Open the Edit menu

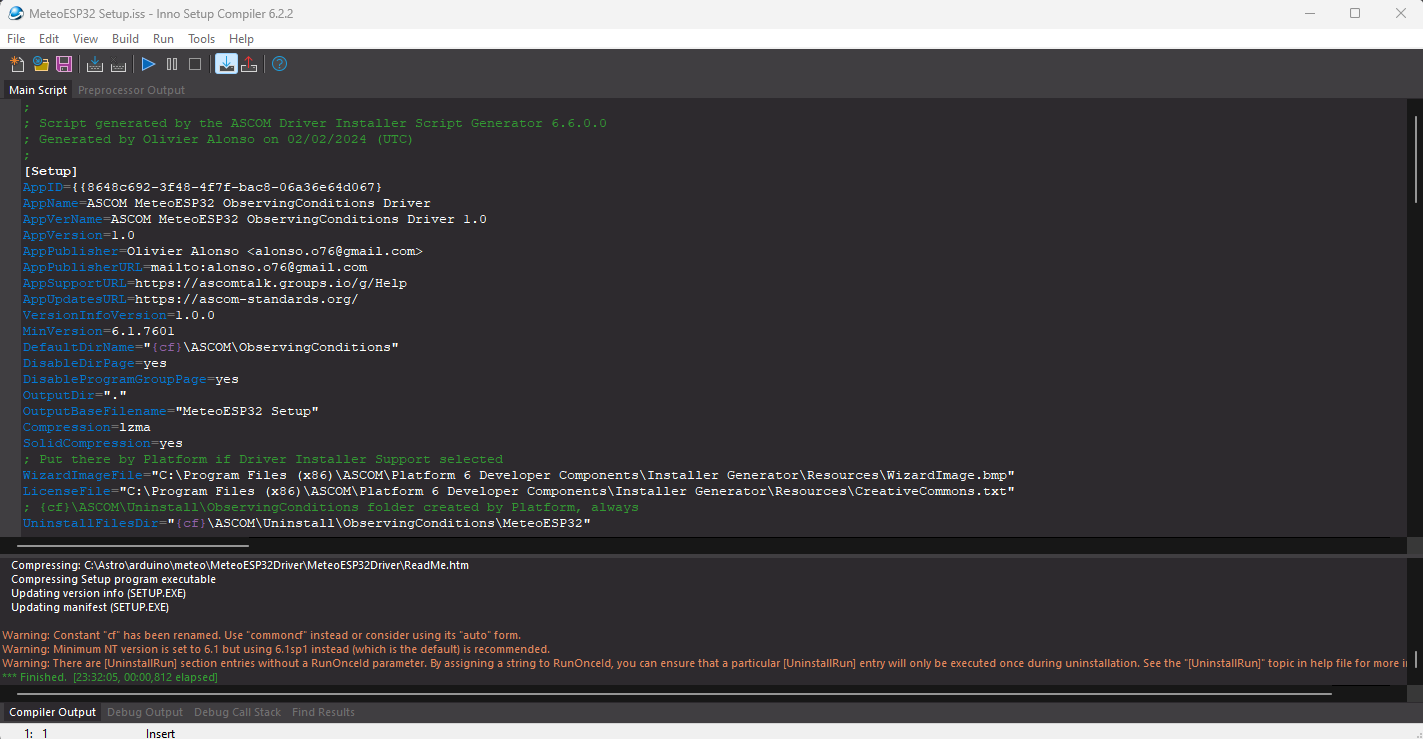coord(49,39)
